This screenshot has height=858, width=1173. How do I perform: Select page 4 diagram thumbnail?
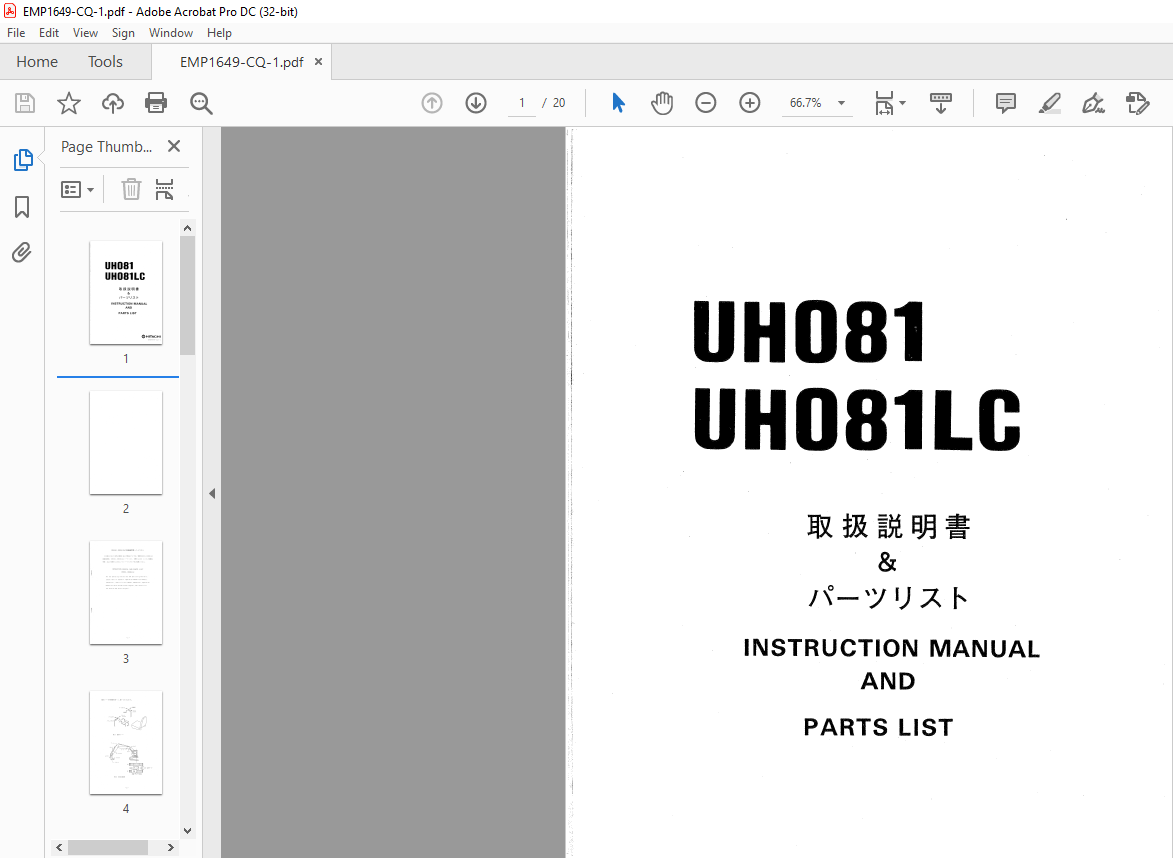(126, 742)
